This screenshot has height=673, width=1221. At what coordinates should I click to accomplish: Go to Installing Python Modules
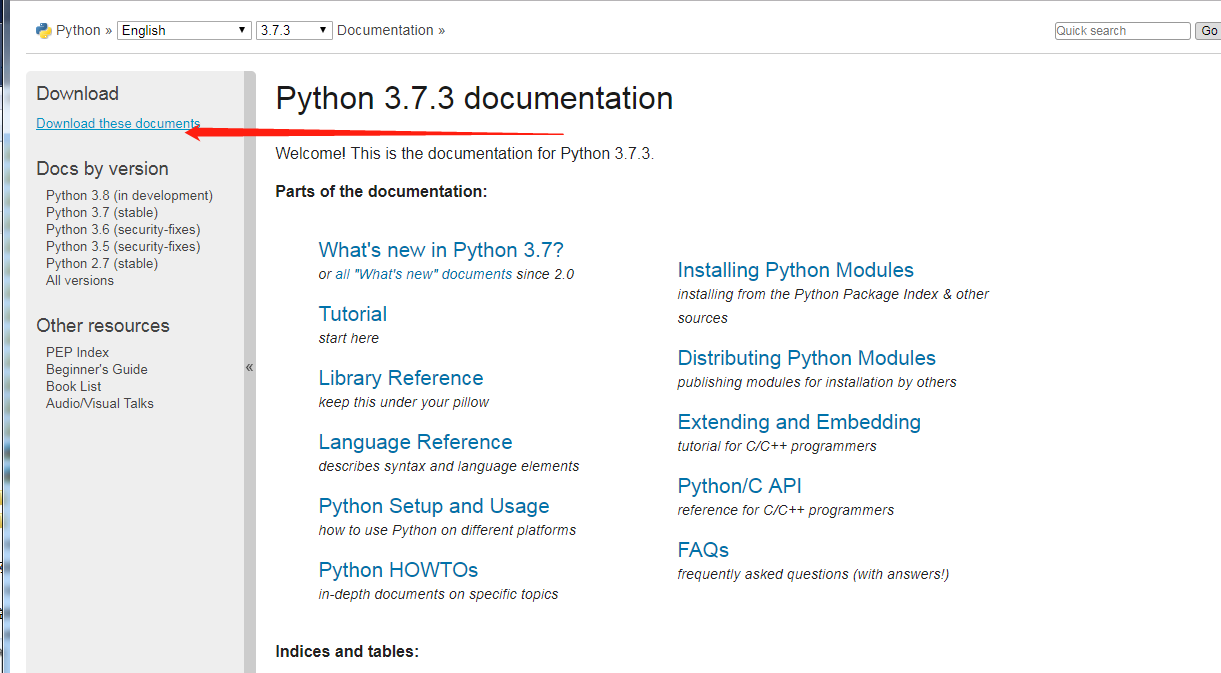click(795, 270)
